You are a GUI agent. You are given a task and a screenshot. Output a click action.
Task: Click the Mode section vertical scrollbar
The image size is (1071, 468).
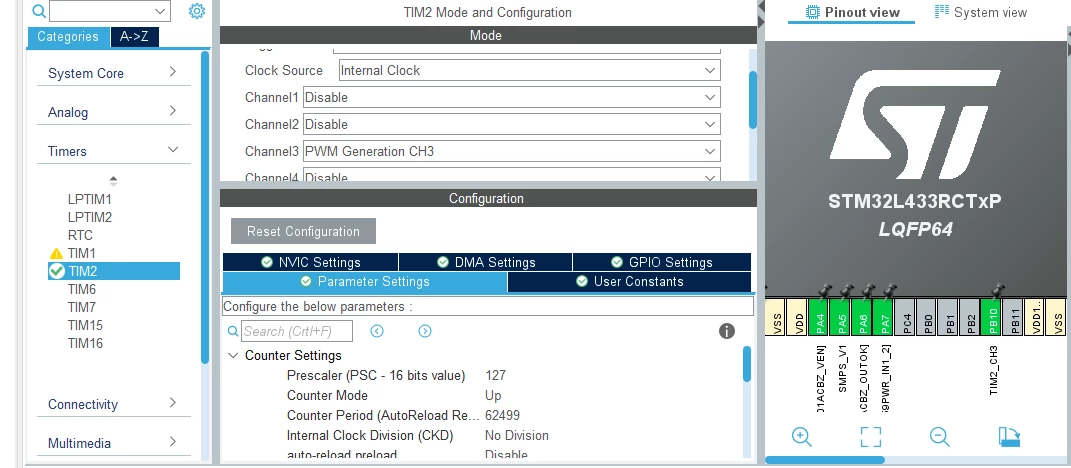pyautogui.click(x=753, y=100)
